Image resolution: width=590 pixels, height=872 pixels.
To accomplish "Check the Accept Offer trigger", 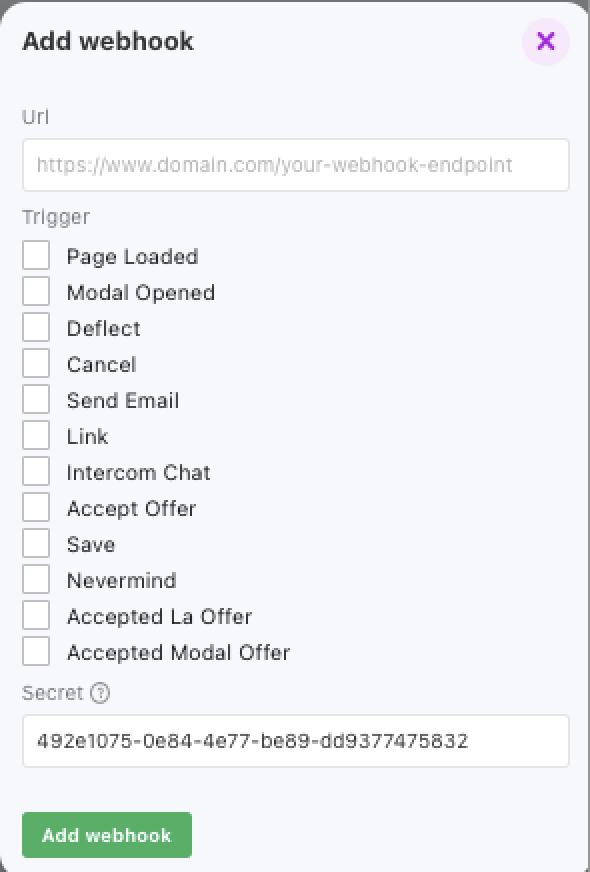I will pos(36,508).
